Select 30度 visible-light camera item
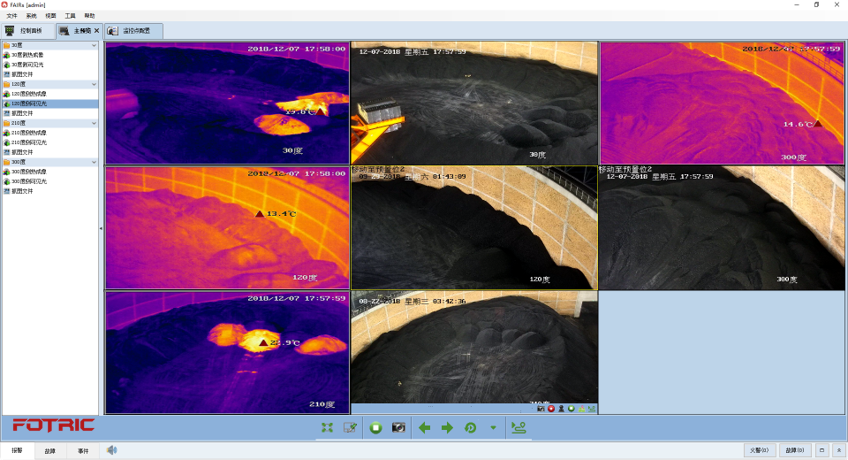 pos(50,65)
